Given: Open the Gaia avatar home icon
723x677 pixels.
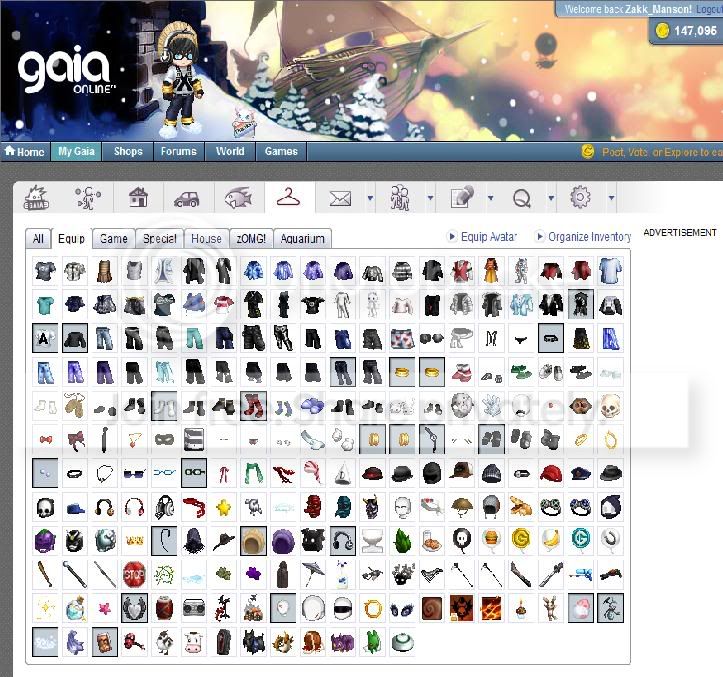Looking at the screenshot, I should pos(36,198).
